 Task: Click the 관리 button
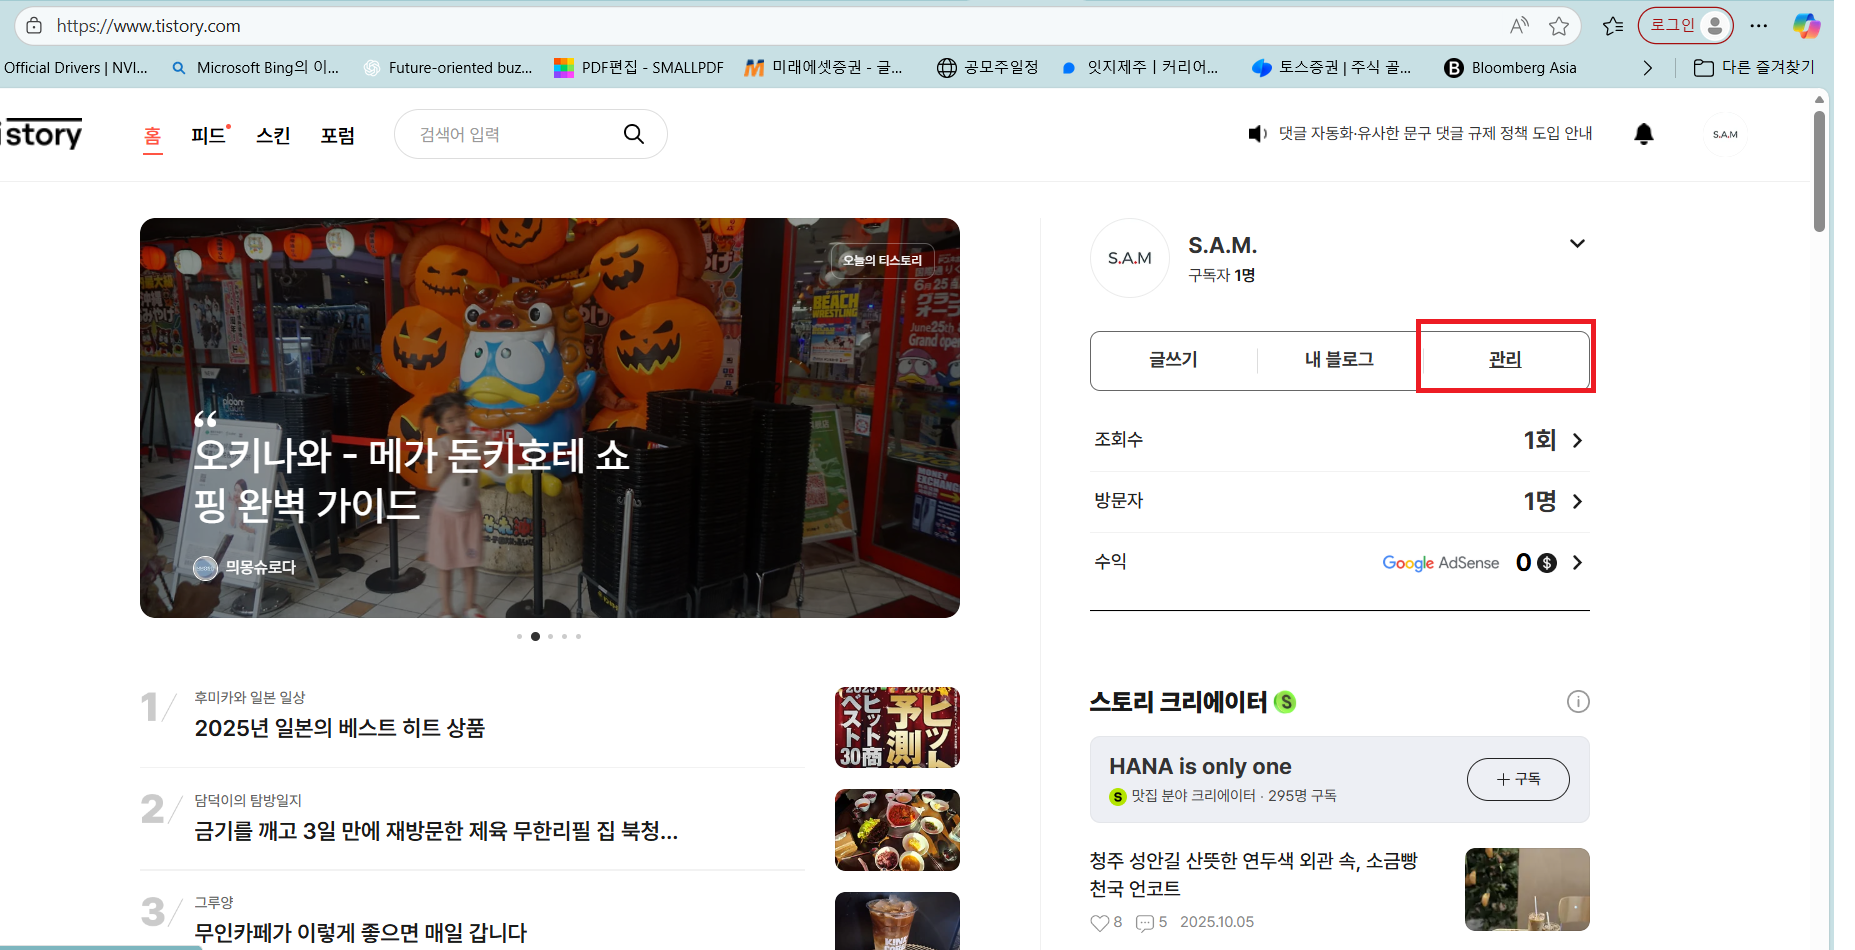(x=1505, y=360)
